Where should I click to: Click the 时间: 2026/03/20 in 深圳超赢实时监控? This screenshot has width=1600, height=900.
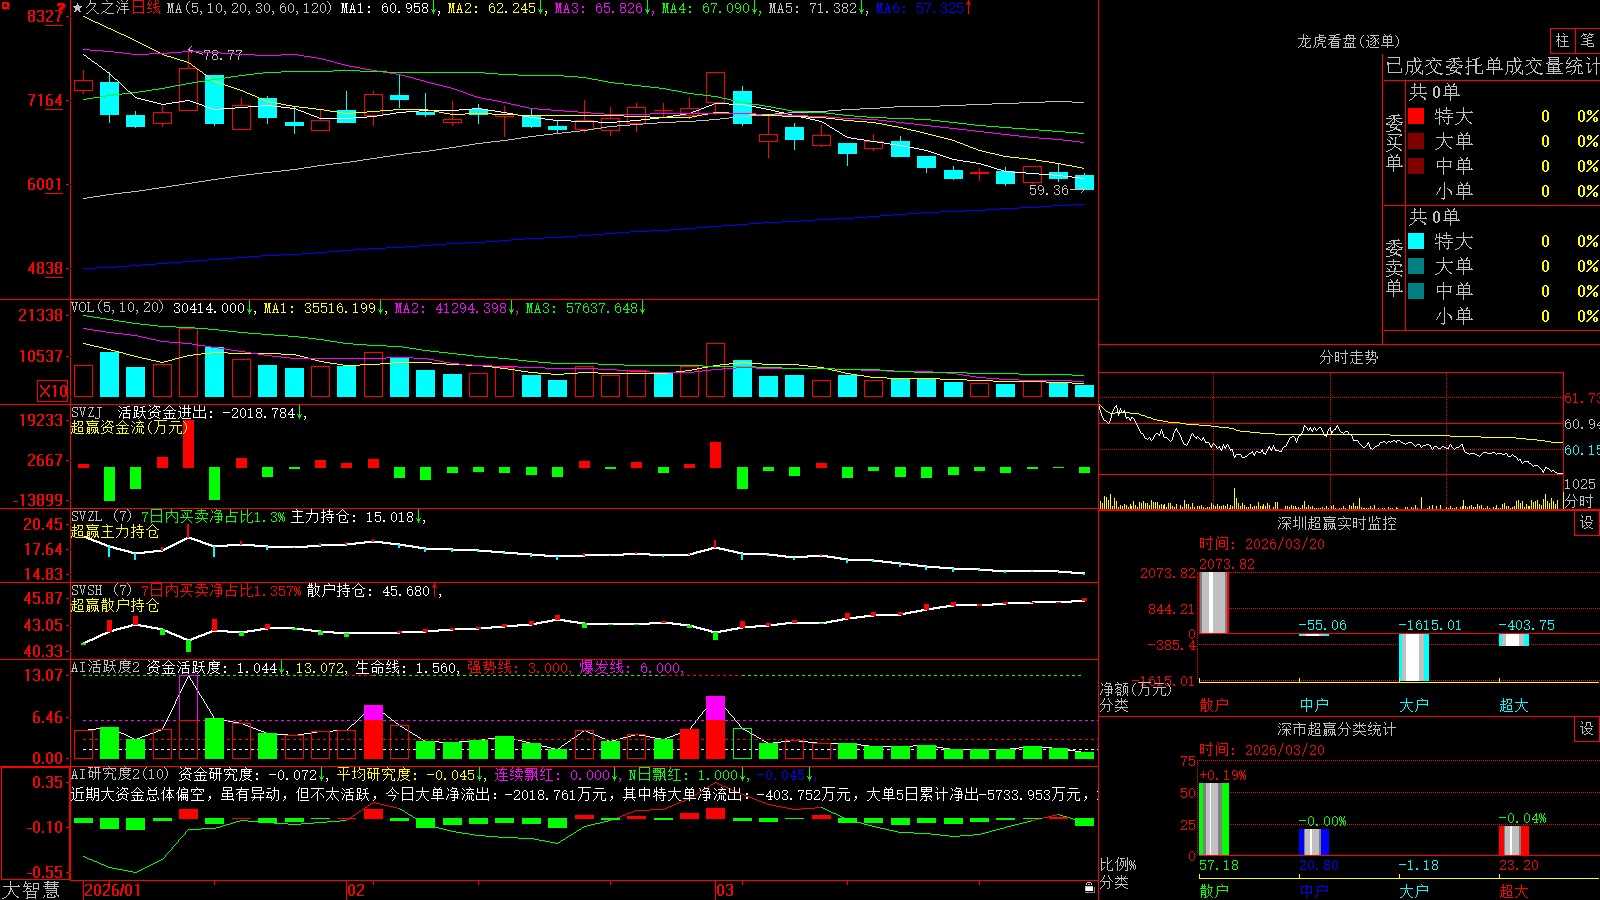[1262, 544]
